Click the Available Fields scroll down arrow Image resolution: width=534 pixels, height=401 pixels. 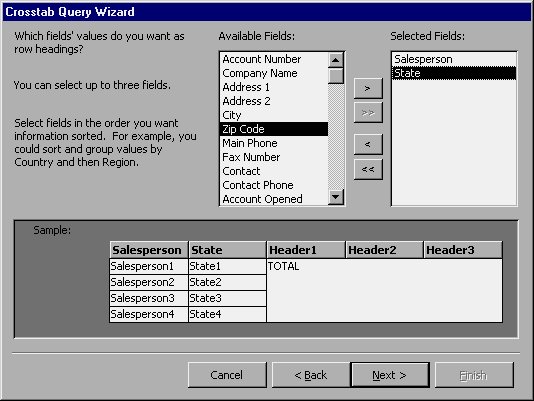click(x=336, y=197)
